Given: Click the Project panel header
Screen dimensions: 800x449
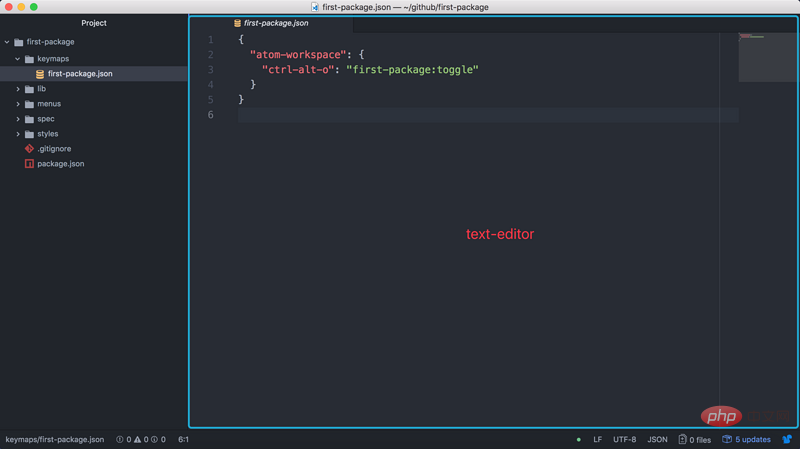Looking at the screenshot, I should coord(94,23).
